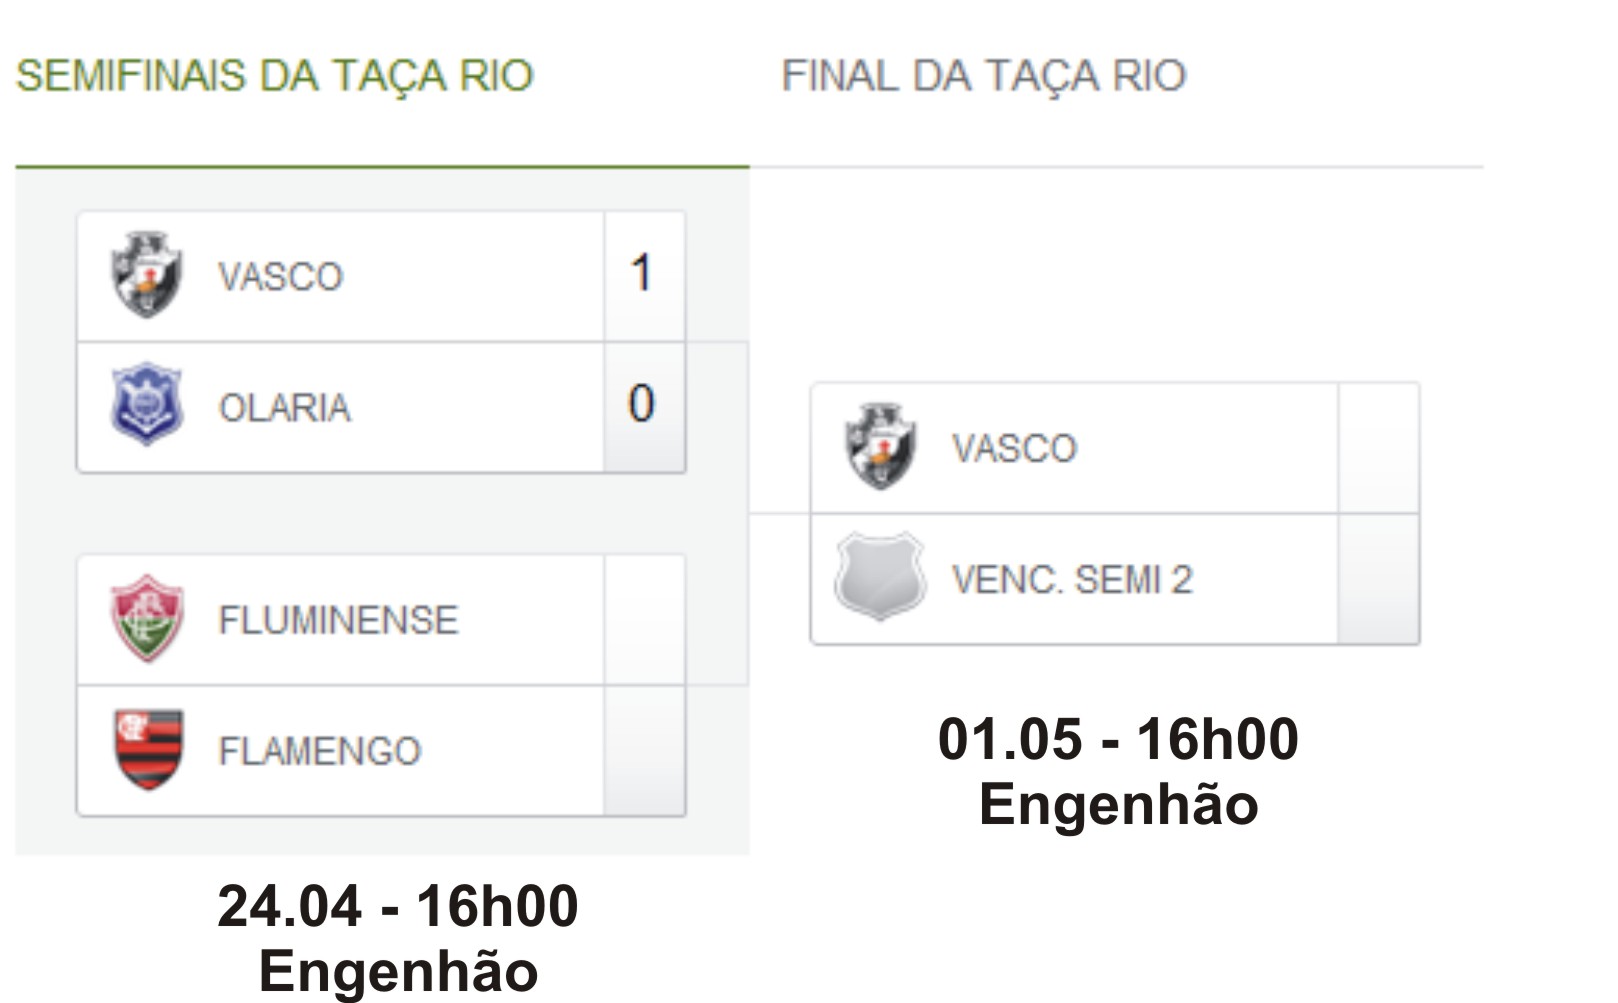Image resolution: width=1618 pixels, height=1003 pixels.
Task: Select Vasco team name in the final
Action: (x=1014, y=449)
